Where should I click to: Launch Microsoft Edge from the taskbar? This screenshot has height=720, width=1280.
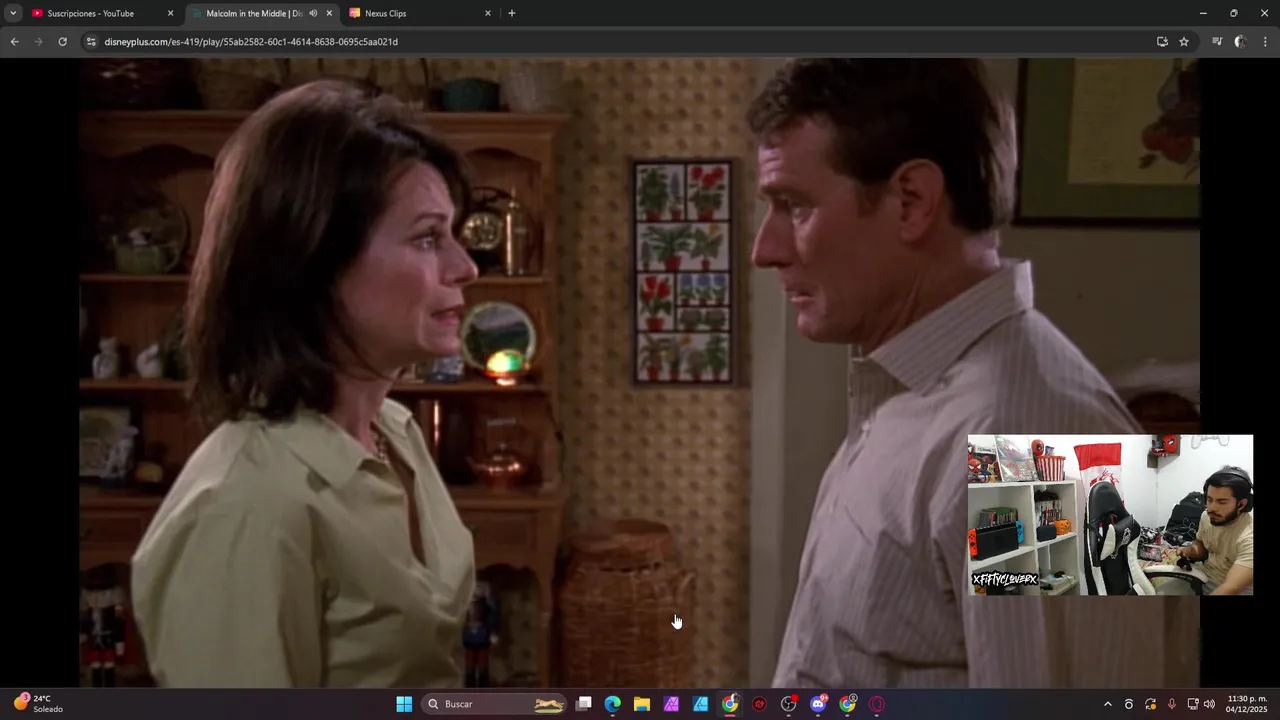[x=613, y=704]
